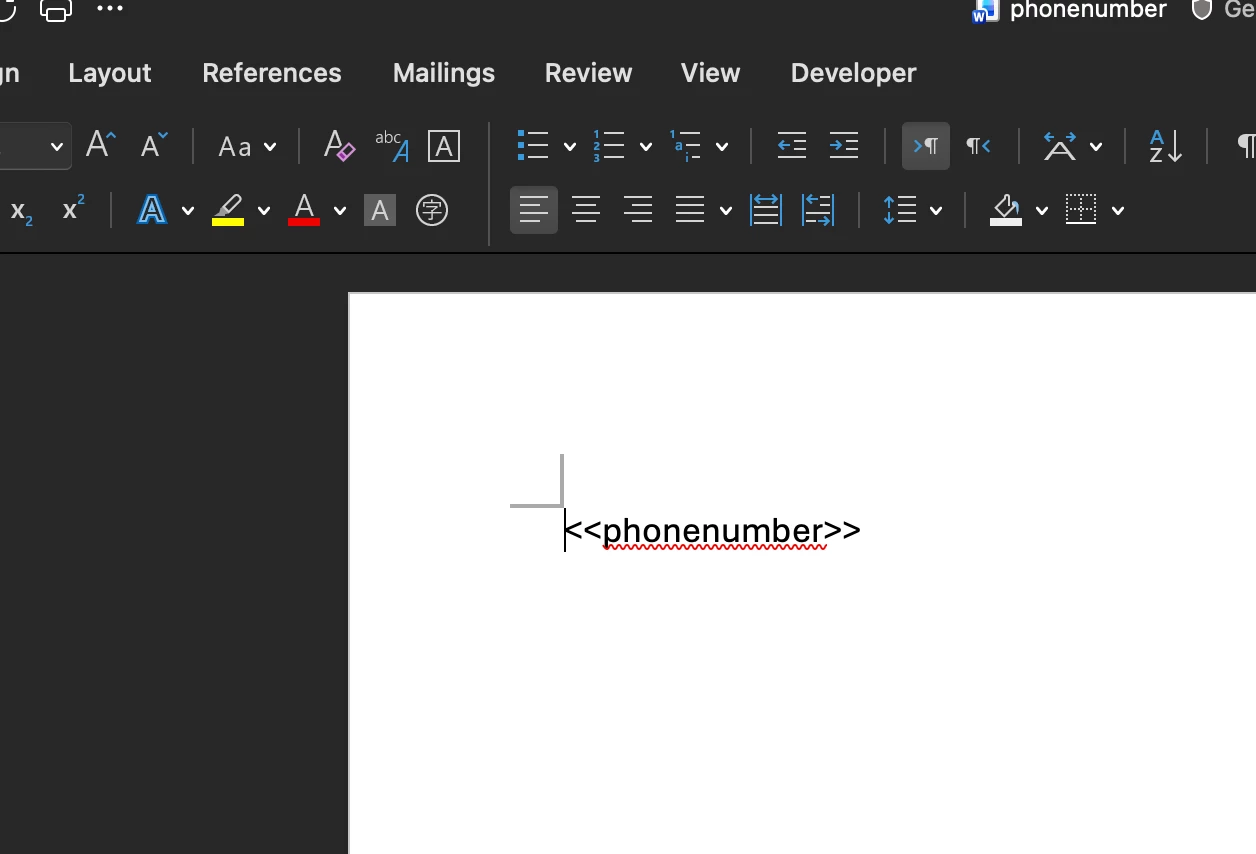Toggle left-to-right text direction
Viewport: 1256px width, 854px height.
click(x=926, y=146)
